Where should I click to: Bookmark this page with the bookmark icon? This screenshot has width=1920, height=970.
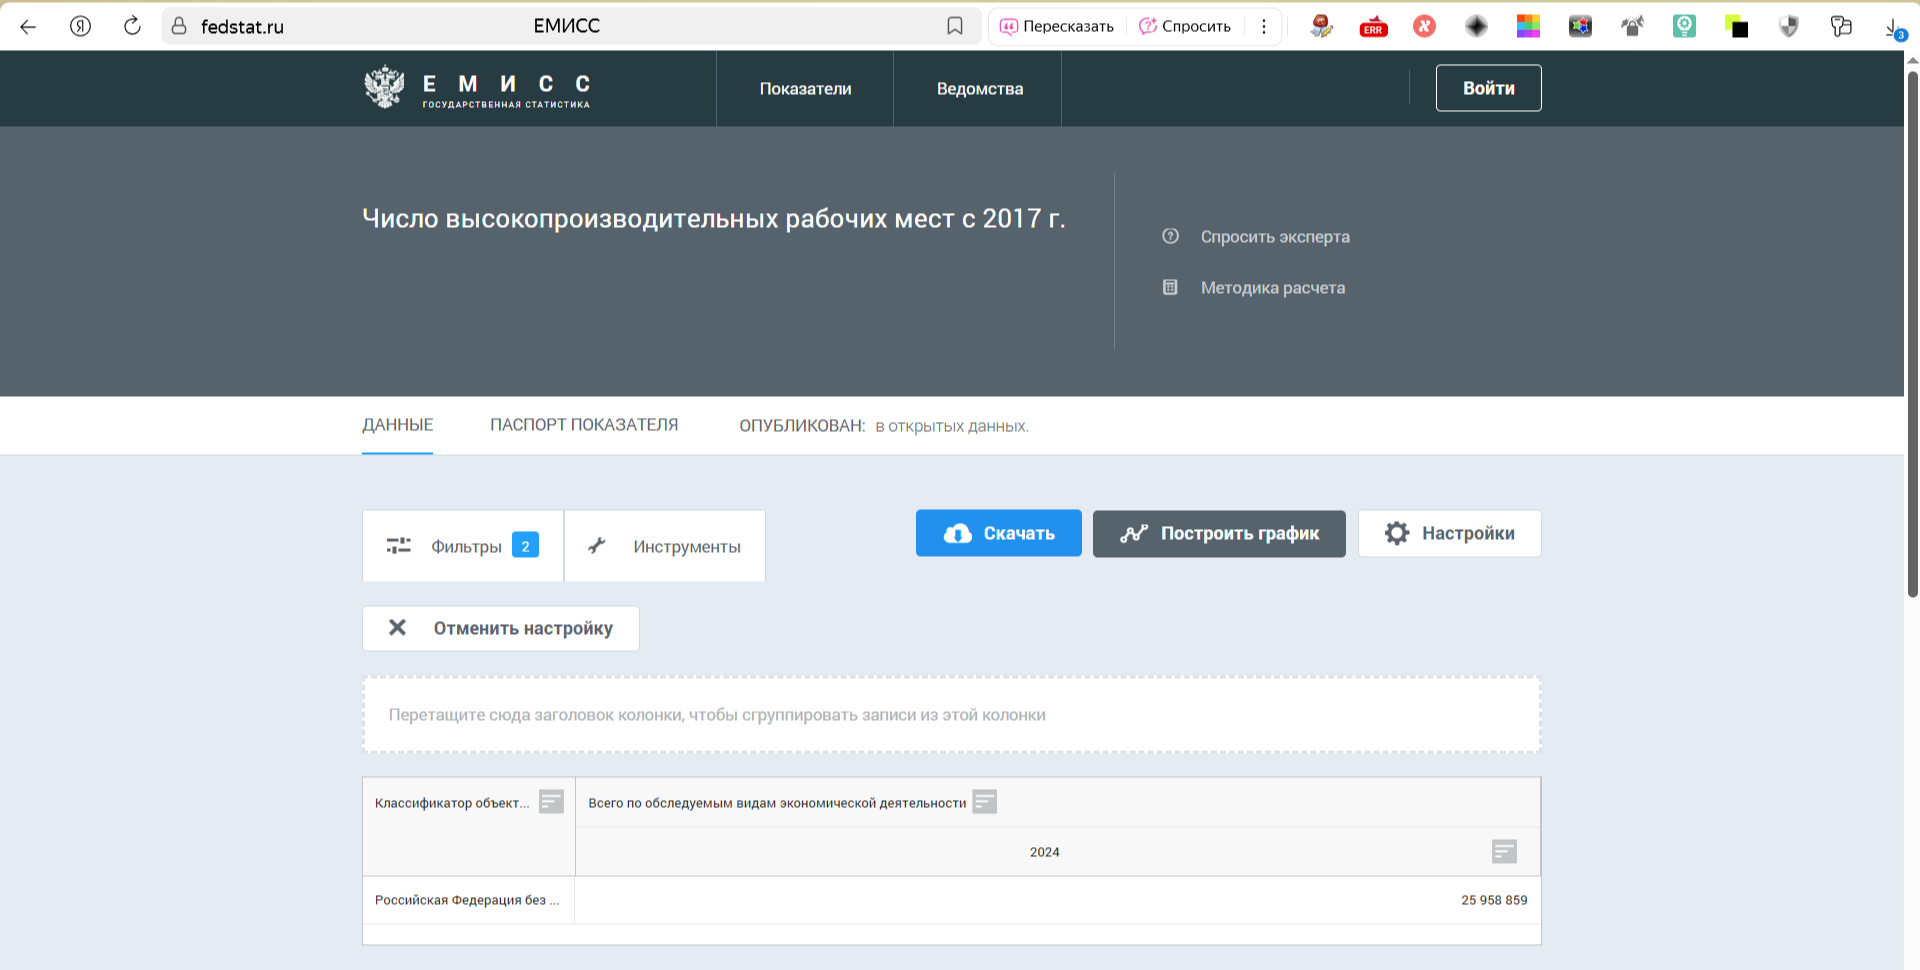(x=955, y=26)
